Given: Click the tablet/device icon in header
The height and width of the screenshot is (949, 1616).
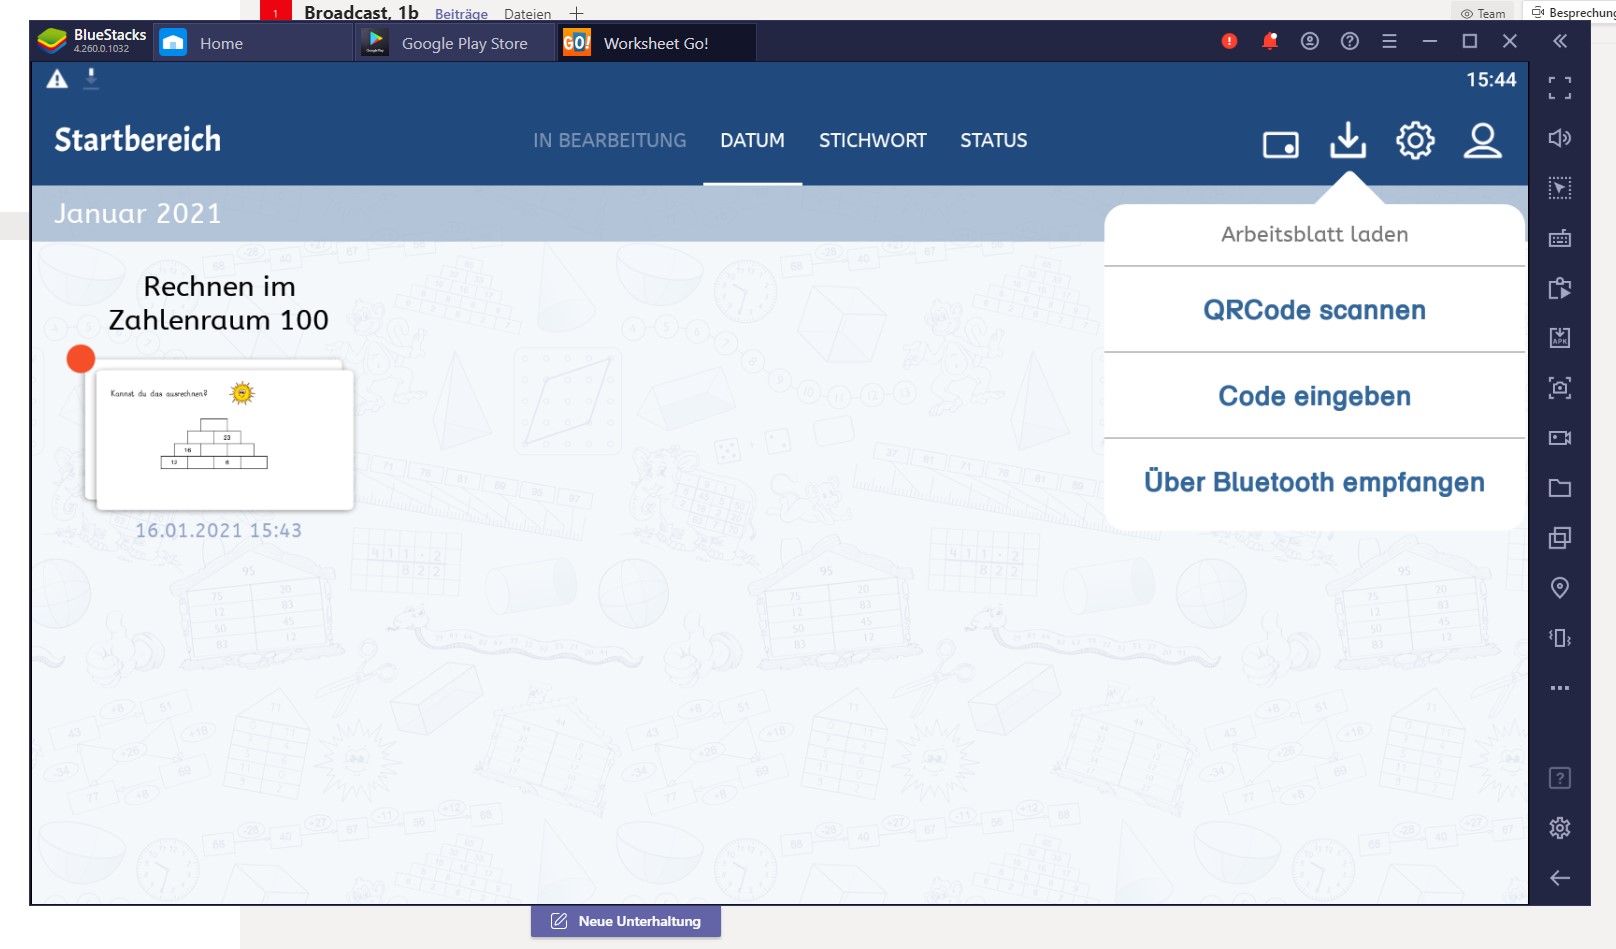Looking at the screenshot, I should tap(1280, 145).
